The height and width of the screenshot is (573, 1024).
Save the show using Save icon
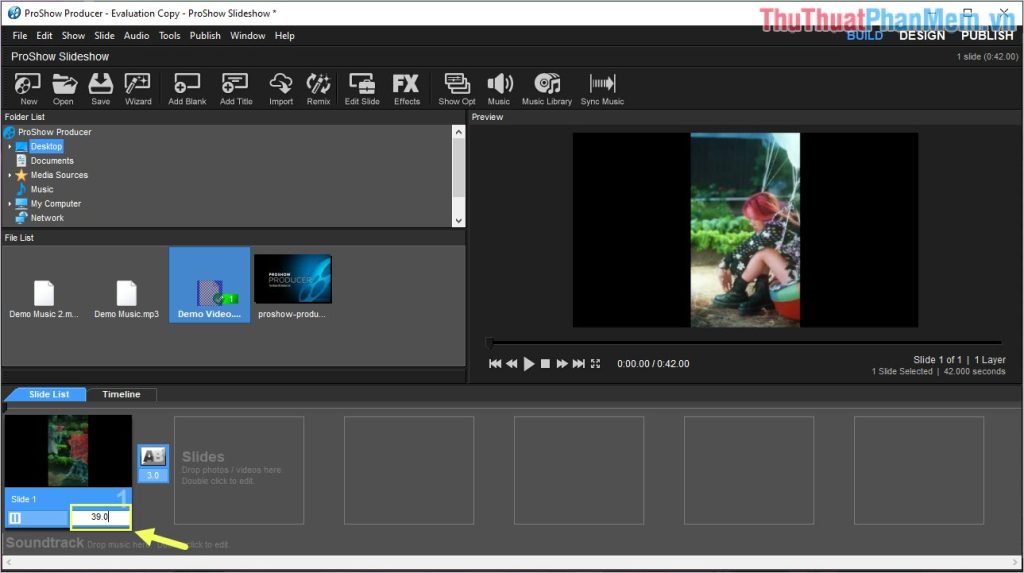point(101,88)
